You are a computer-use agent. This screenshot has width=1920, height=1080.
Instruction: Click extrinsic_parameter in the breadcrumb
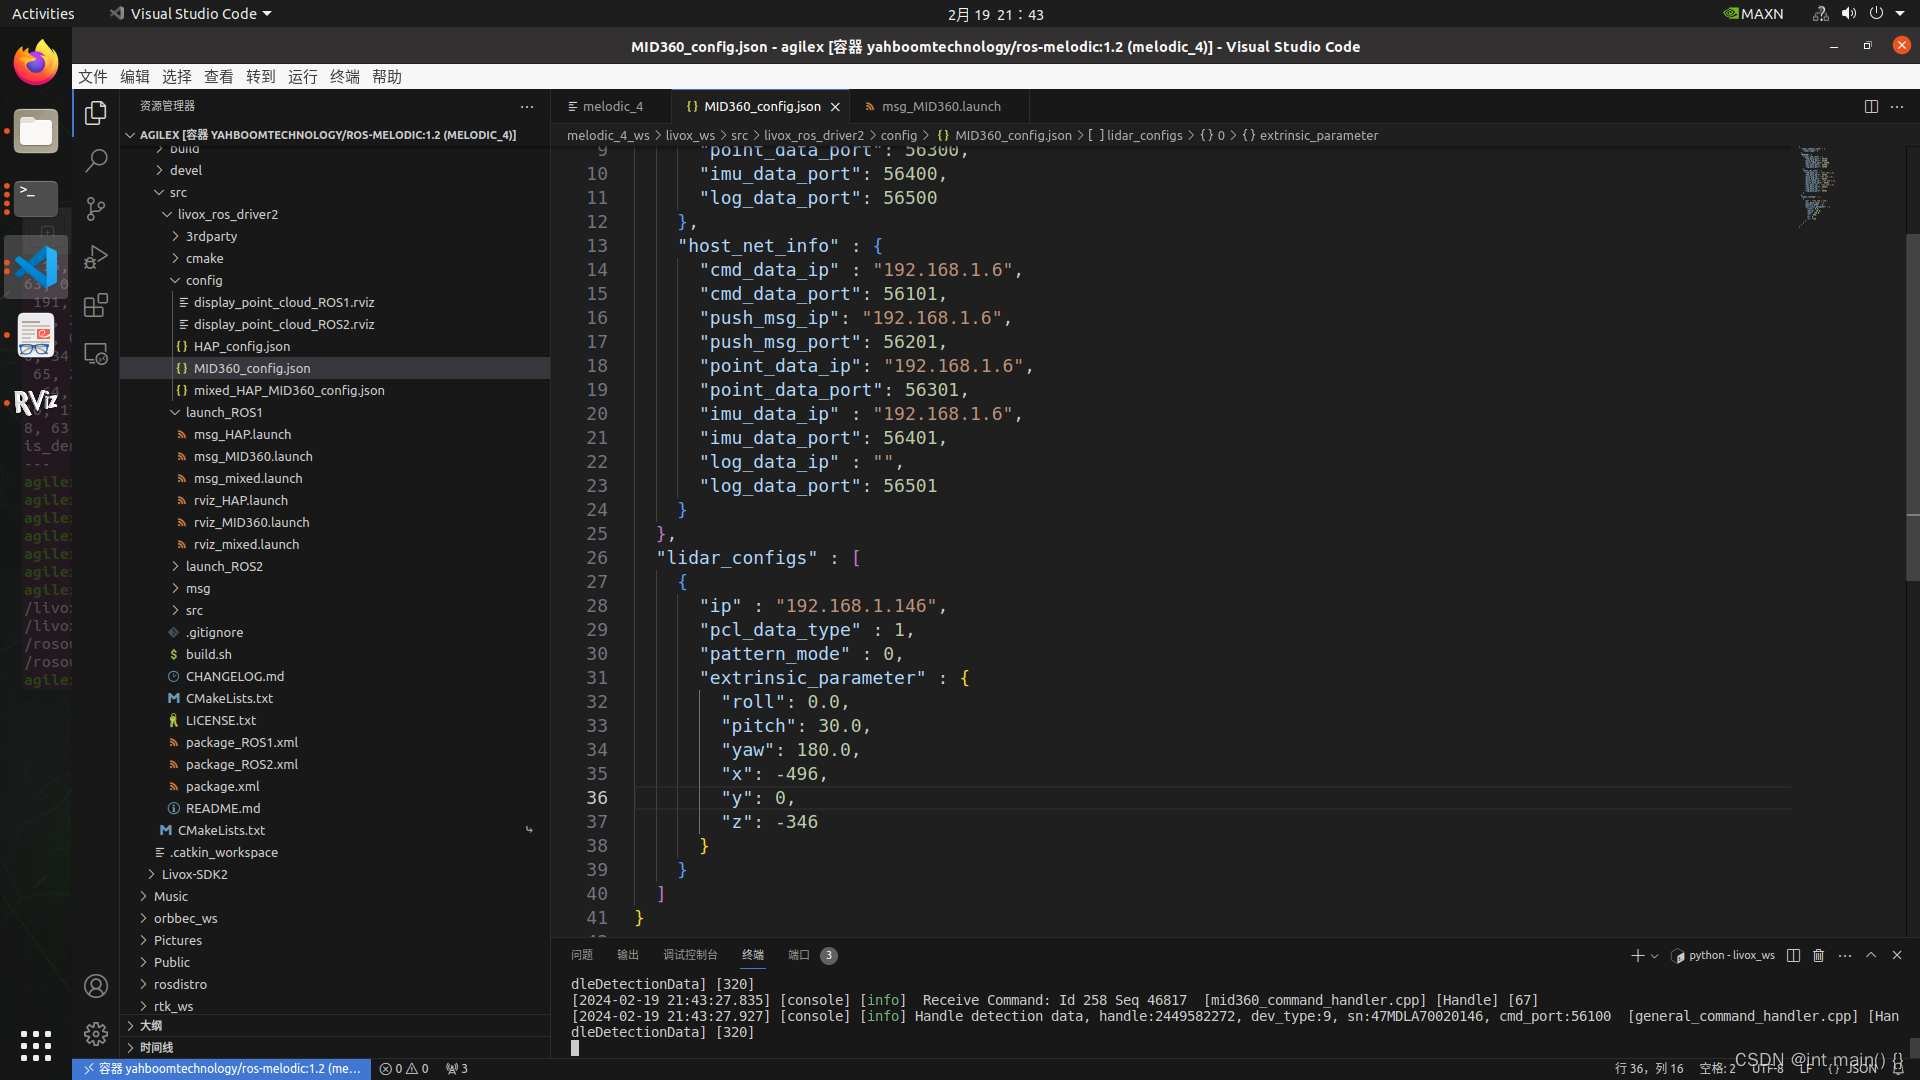tap(1318, 136)
